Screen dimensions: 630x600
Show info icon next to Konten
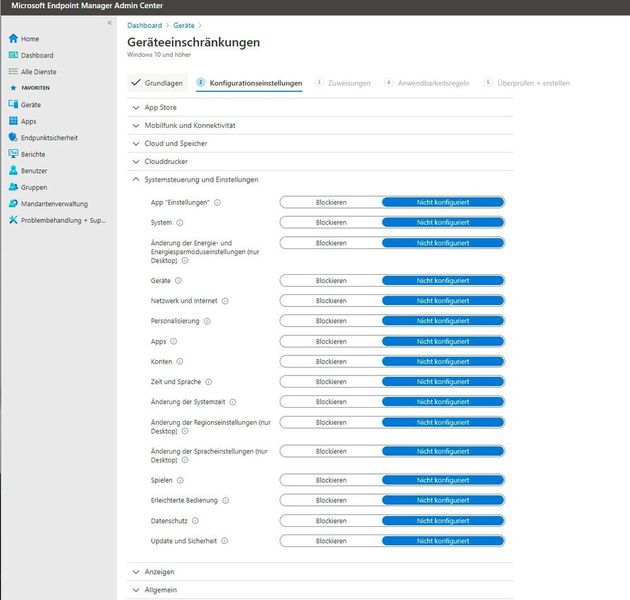click(180, 362)
